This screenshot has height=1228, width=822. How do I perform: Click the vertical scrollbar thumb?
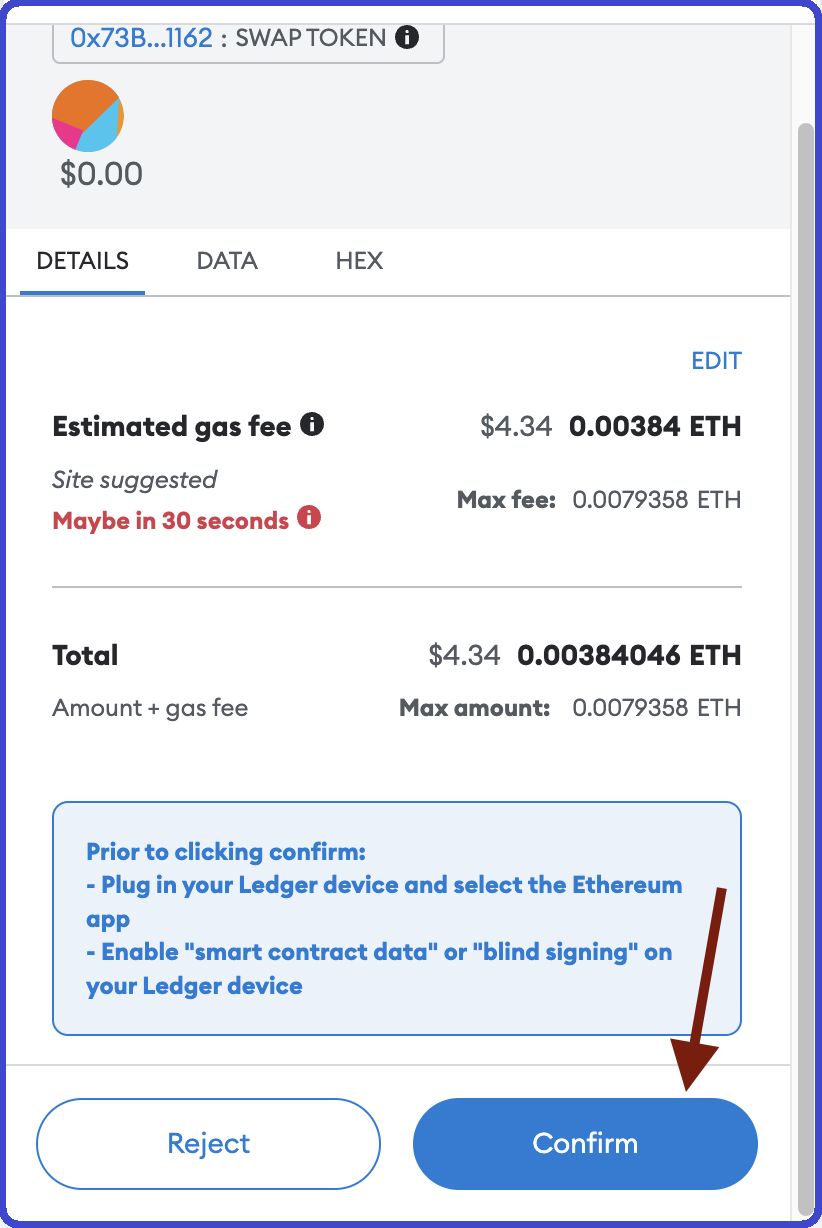pyautogui.click(x=806, y=668)
